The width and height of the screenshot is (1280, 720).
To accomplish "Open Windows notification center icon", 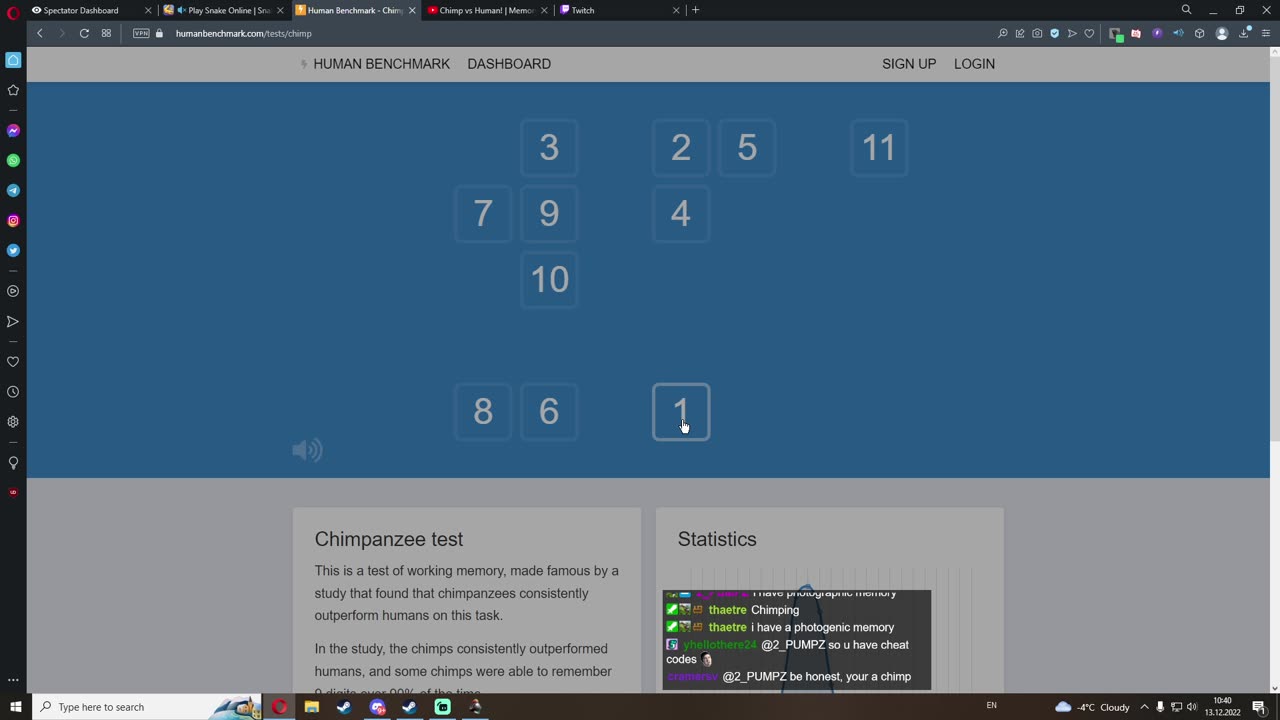I will (1260, 707).
